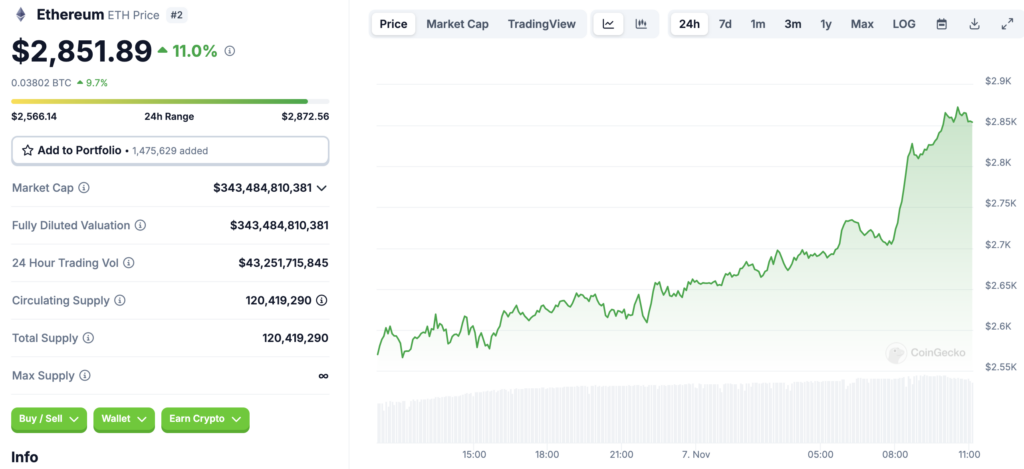Click the Fully Diluted Valuation info icon

click(x=140, y=225)
